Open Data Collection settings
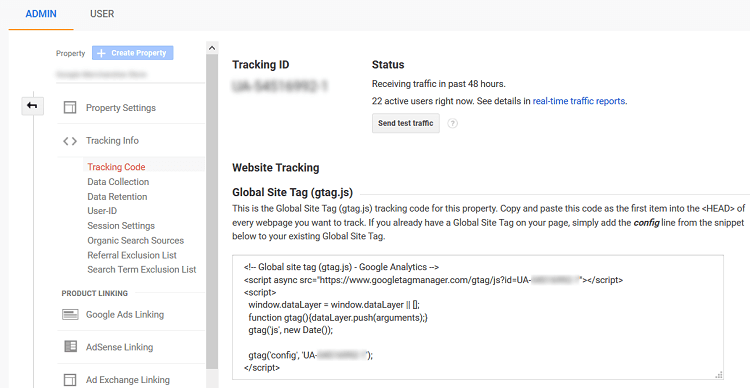The height and width of the screenshot is (388, 750). [x=118, y=182]
